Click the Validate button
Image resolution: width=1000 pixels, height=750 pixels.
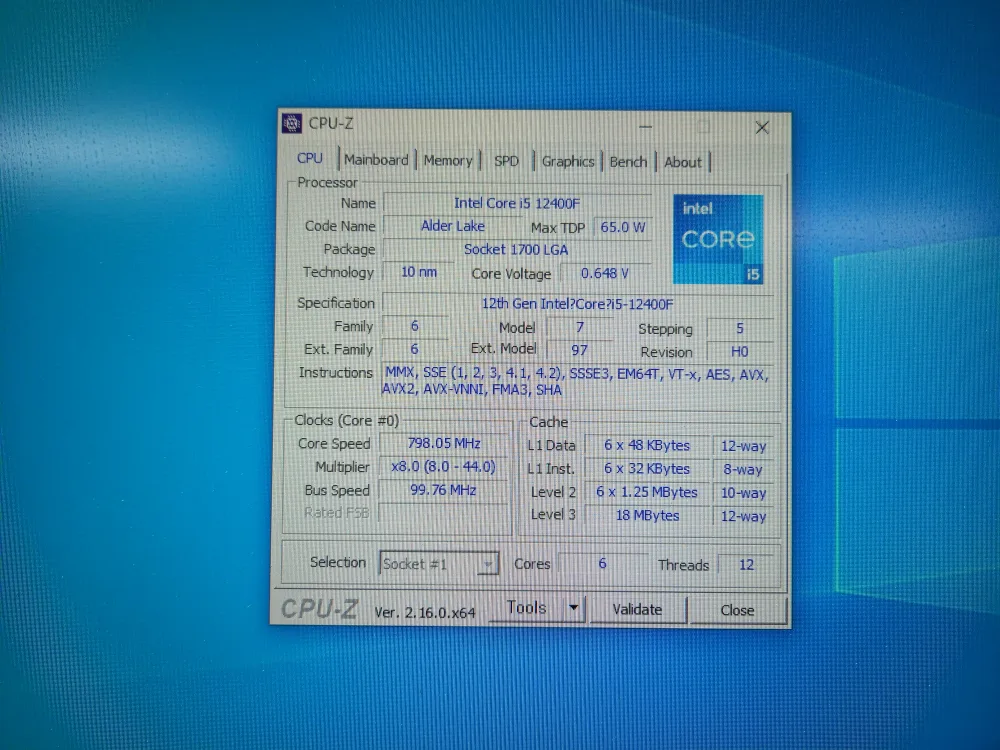pos(637,610)
